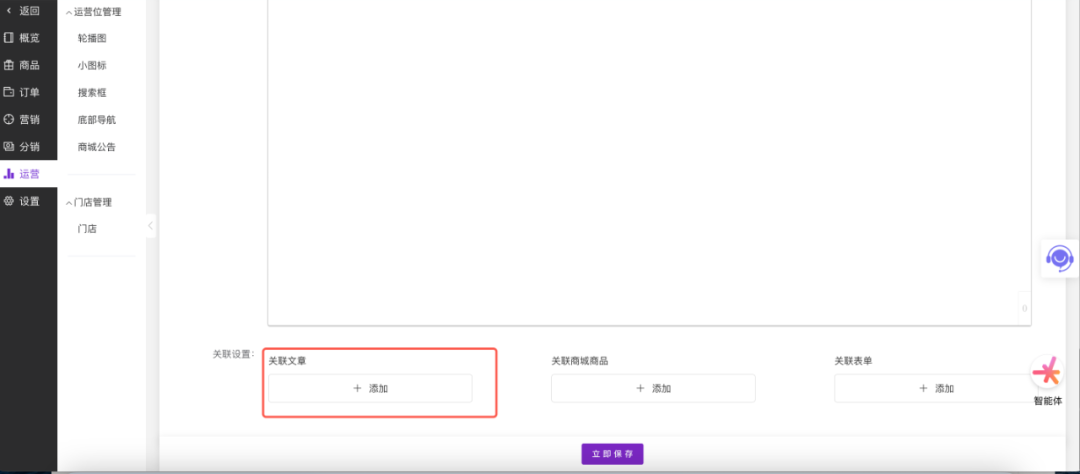Collapse the 运营位管理 section
Screen dimensions: 1080x474
[x=69, y=13]
